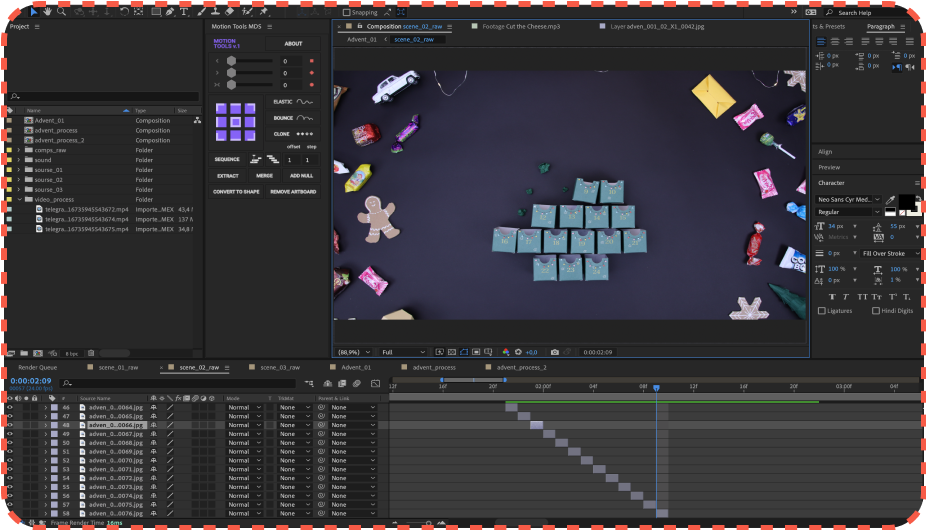Click the current time indicator playhead
The image size is (926, 530).
(x=656, y=388)
